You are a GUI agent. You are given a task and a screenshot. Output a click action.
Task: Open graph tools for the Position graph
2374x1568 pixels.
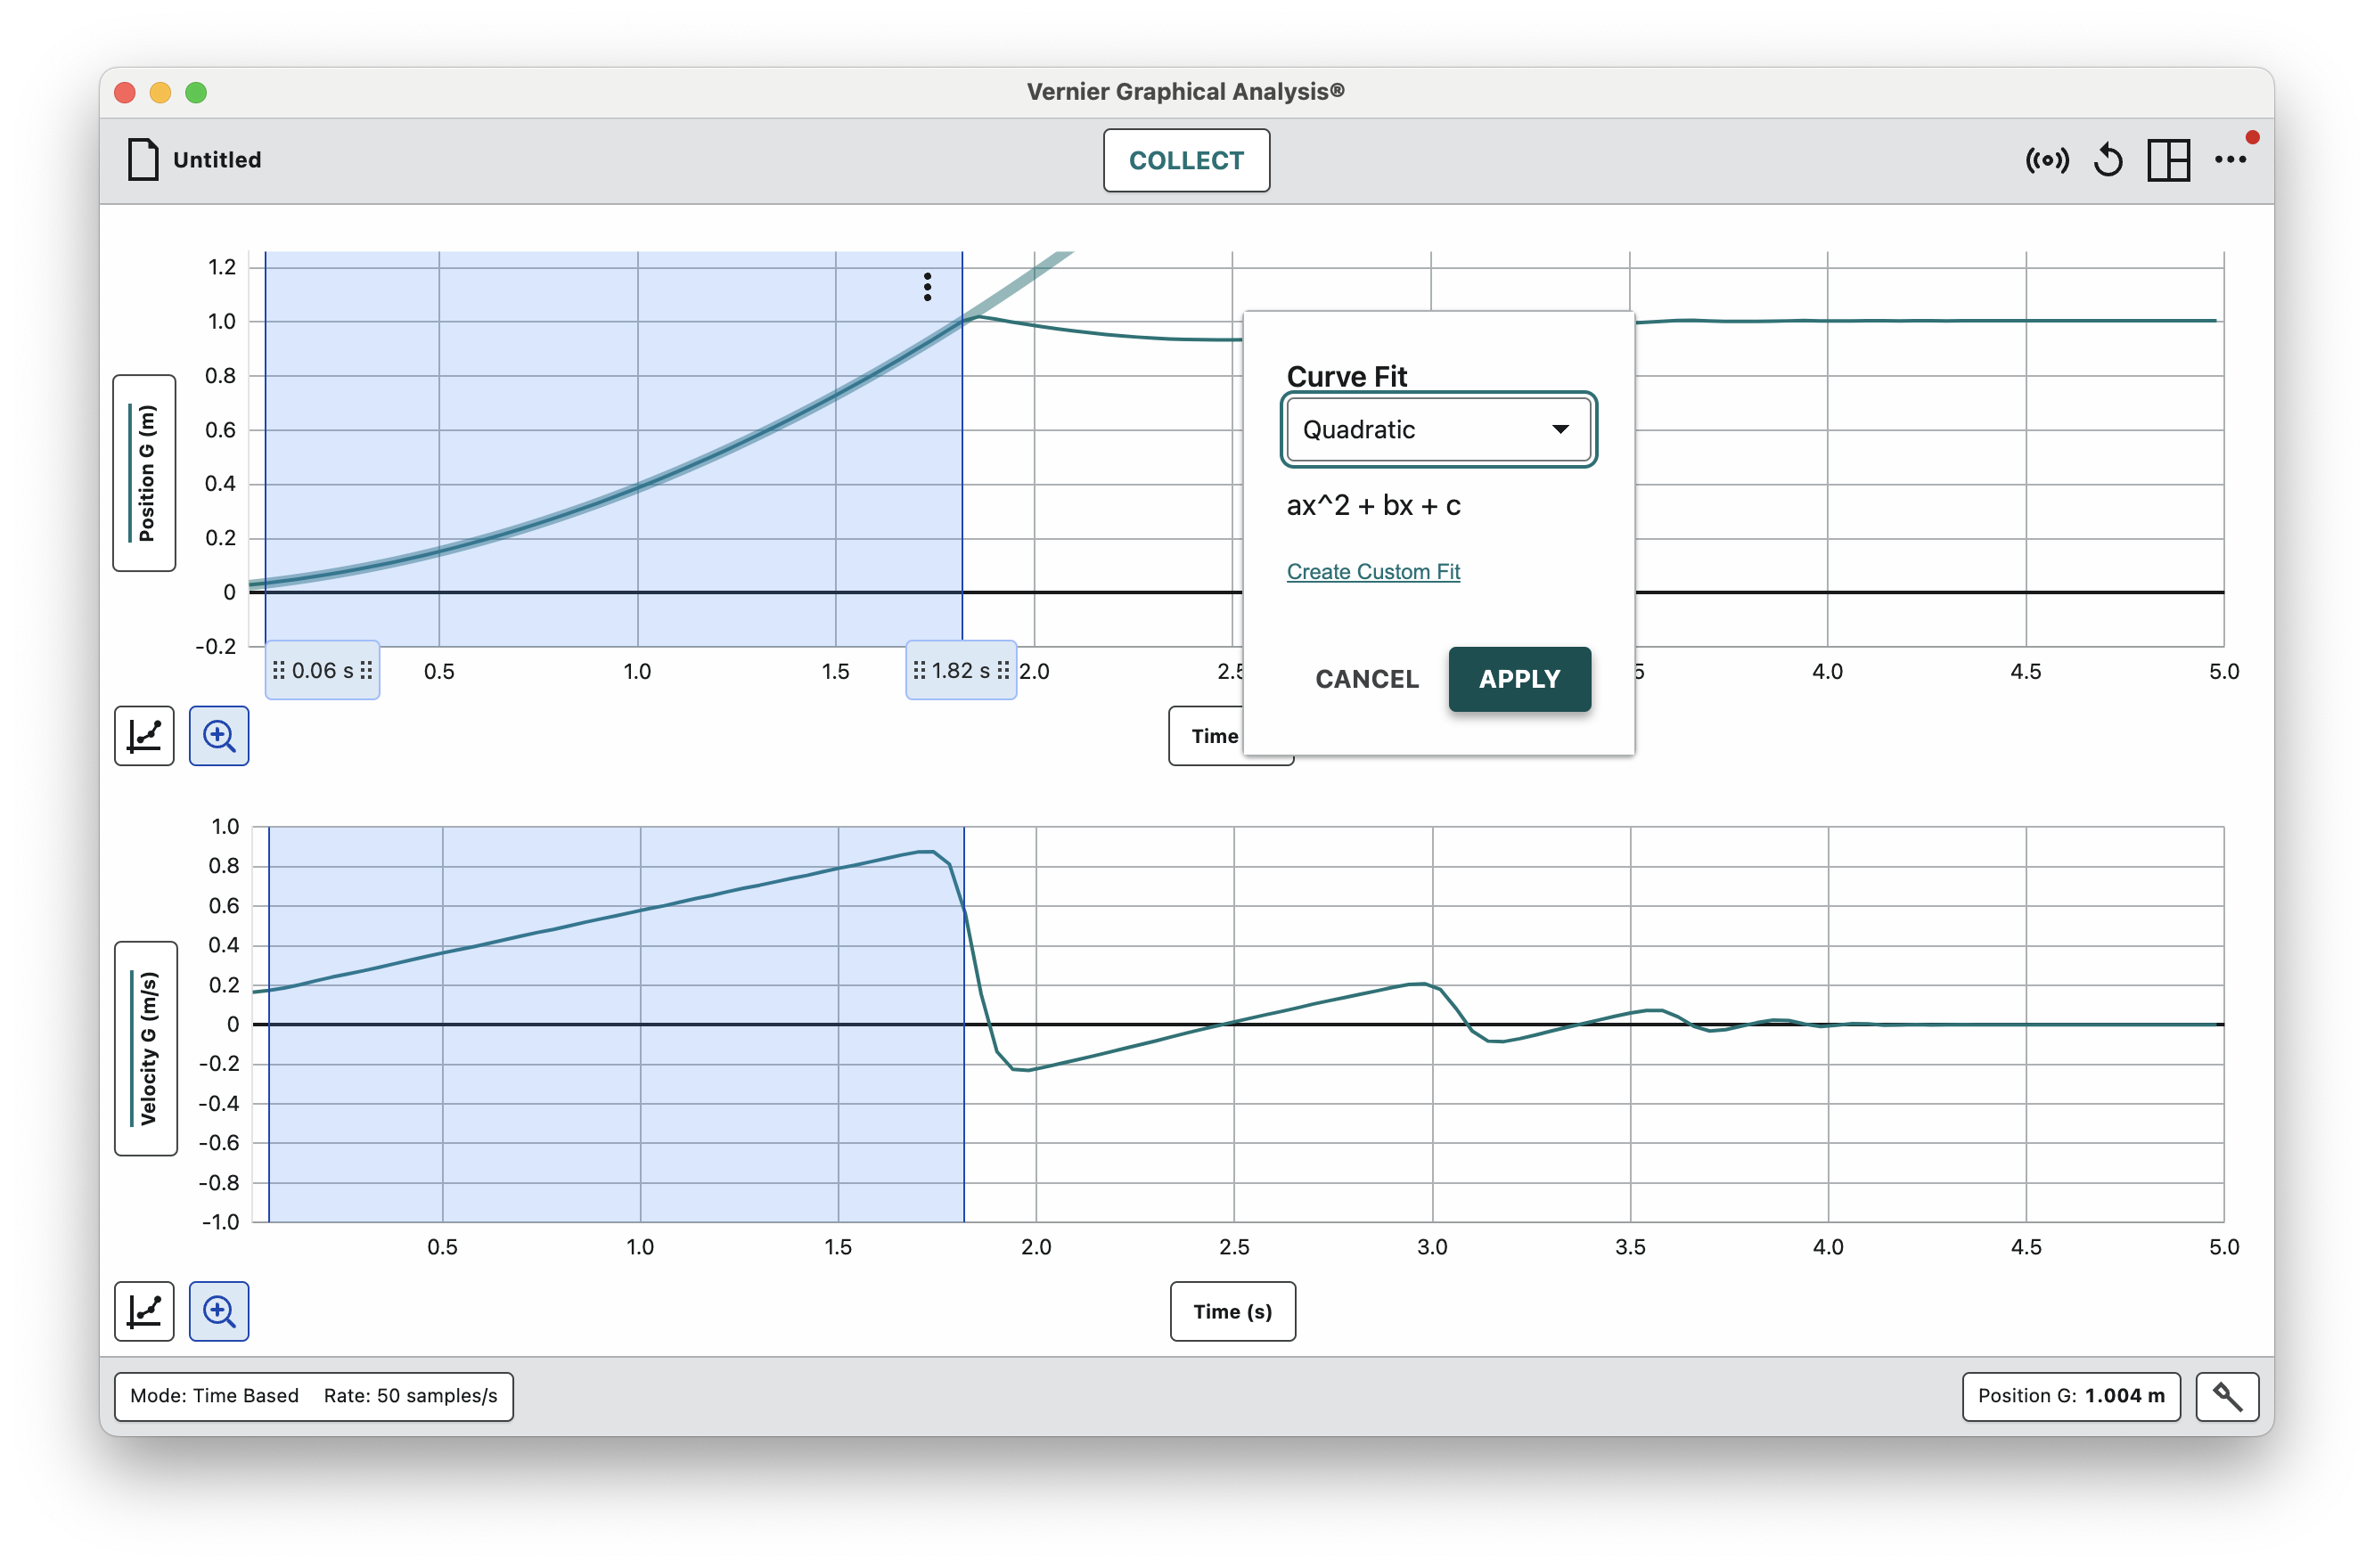click(144, 736)
